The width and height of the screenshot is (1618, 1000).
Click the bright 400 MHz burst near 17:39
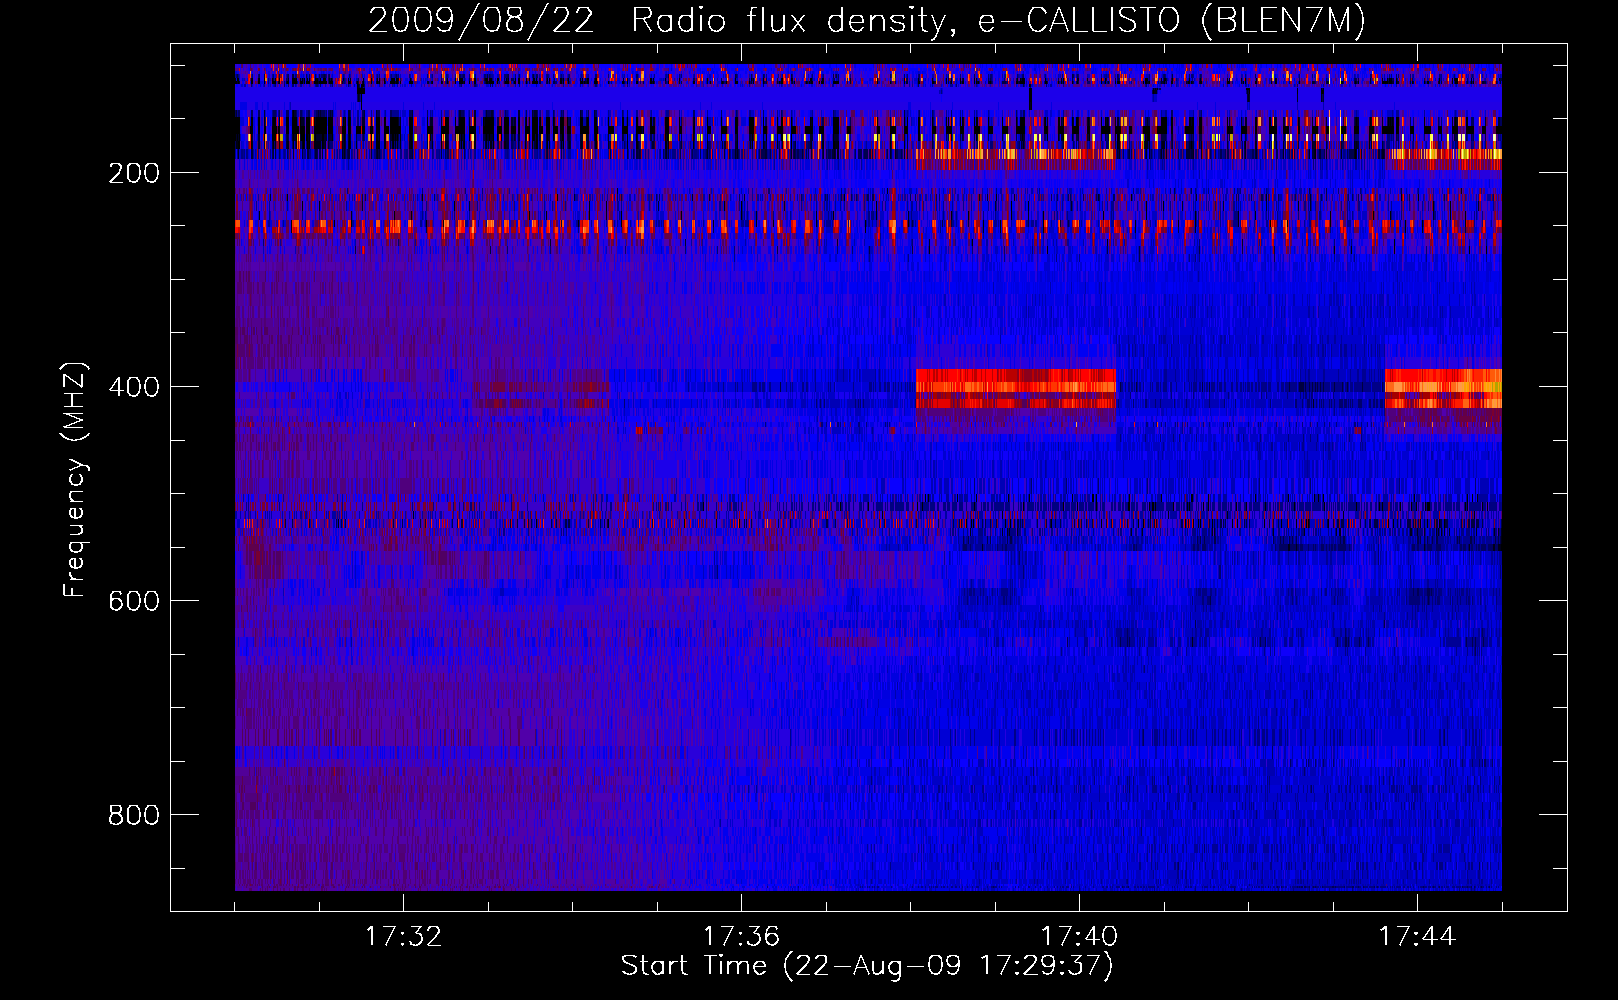(1015, 389)
